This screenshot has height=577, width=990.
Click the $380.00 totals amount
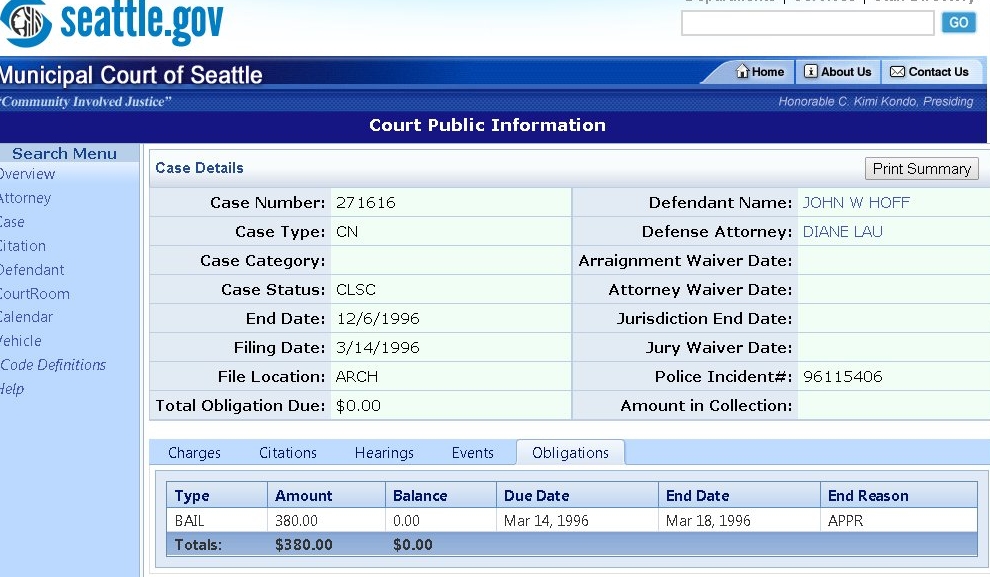[304, 545]
